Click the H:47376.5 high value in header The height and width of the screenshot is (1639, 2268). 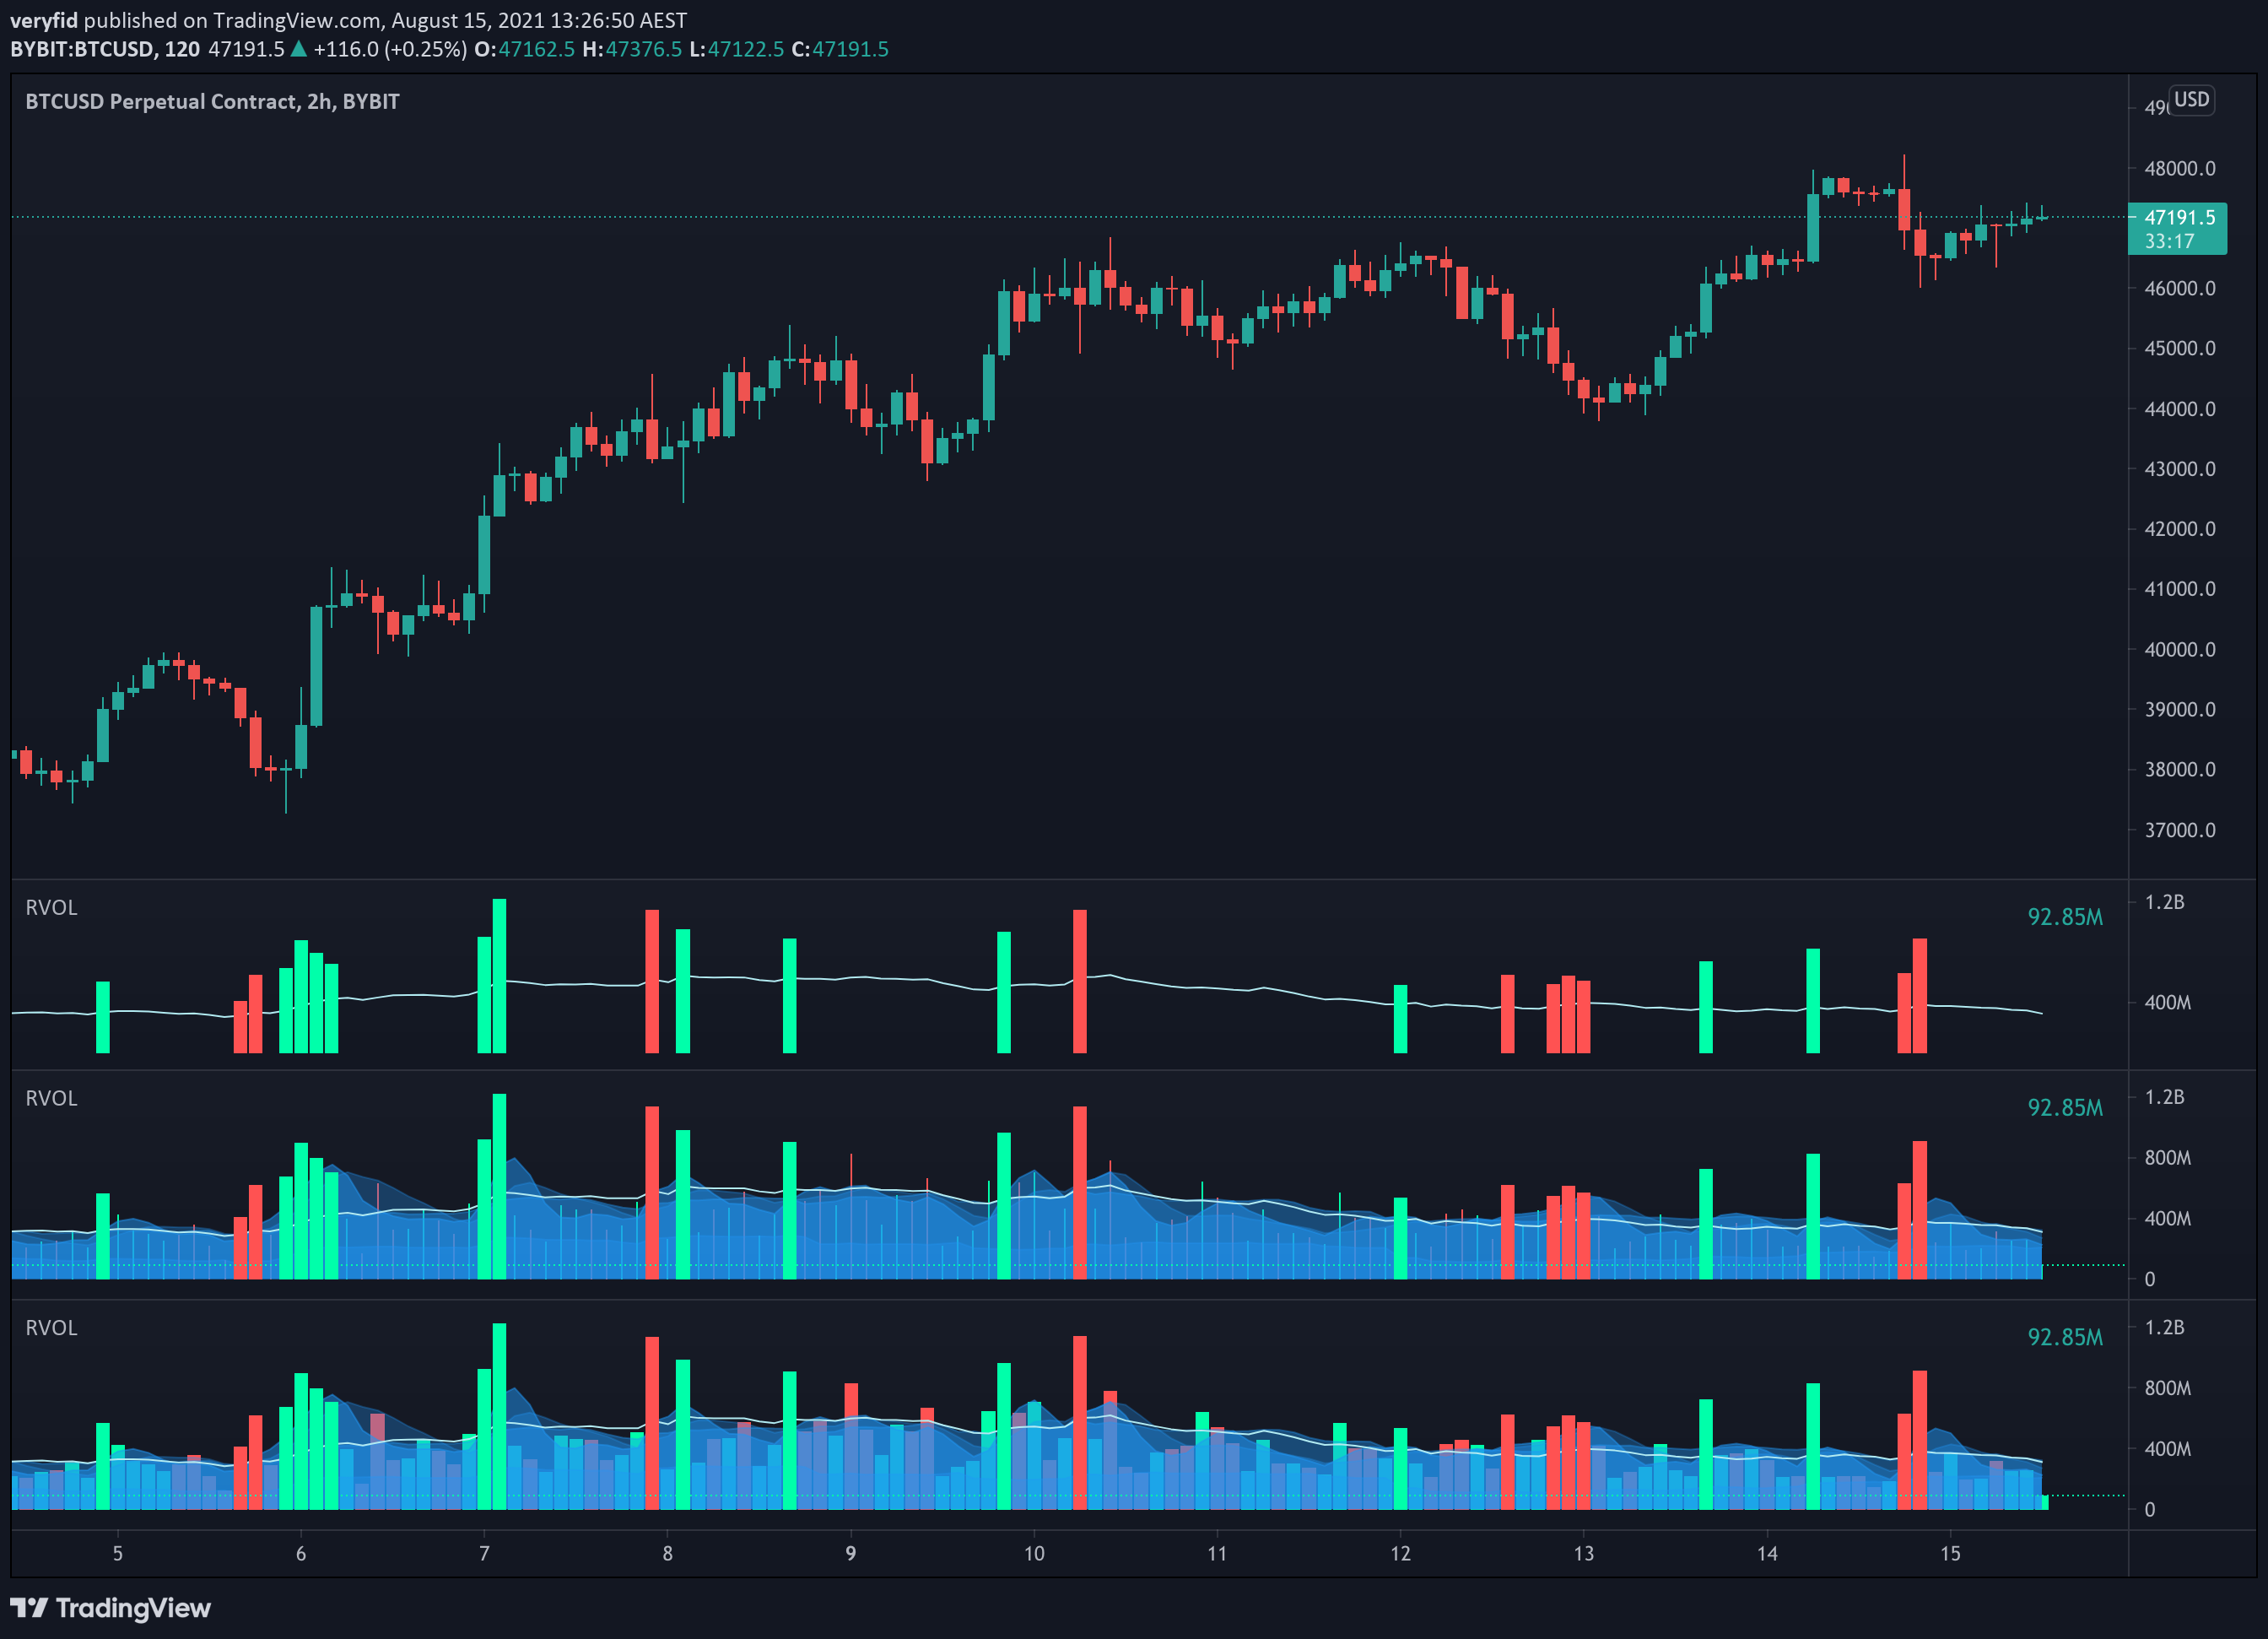[632, 49]
